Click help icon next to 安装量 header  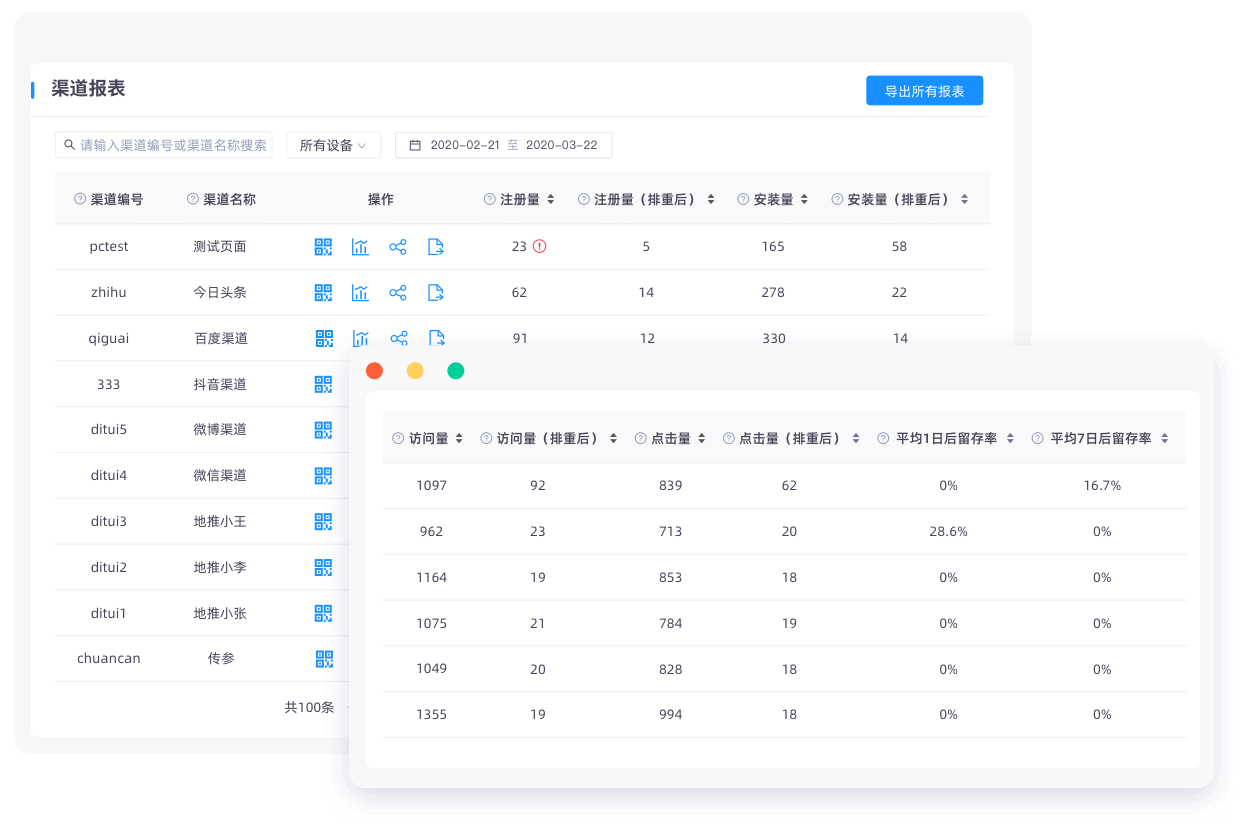click(743, 199)
